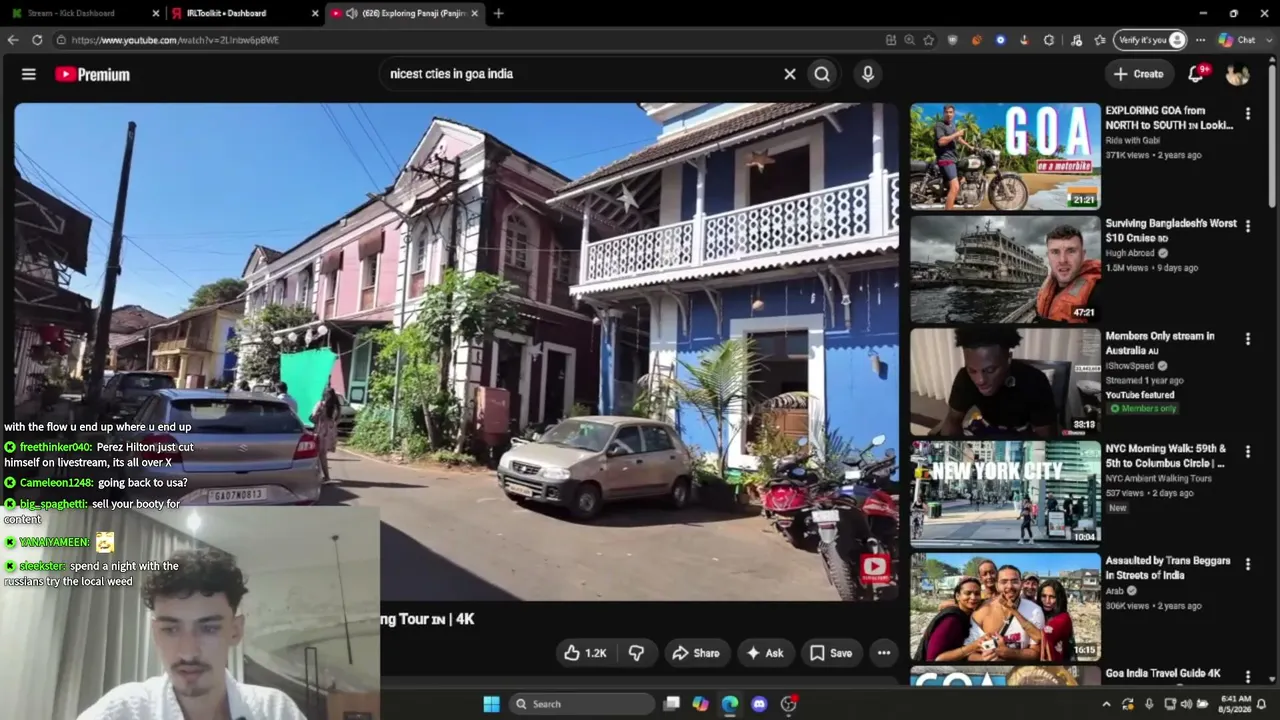Open the volume control in system tray
The height and width of the screenshot is (720, 1280).
click(x=1186, y=704)
